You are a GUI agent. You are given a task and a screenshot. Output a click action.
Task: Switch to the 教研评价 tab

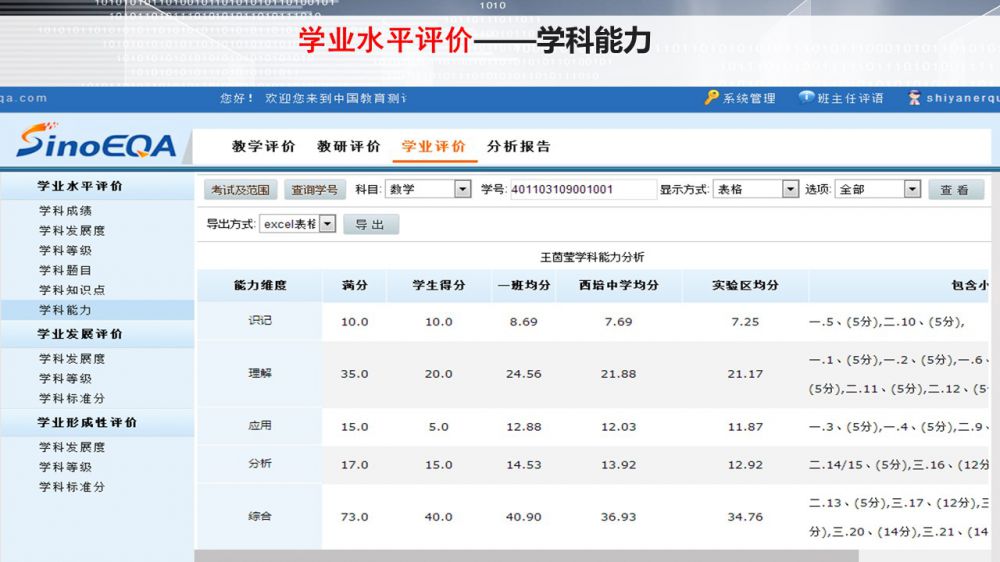coord(349,146)
